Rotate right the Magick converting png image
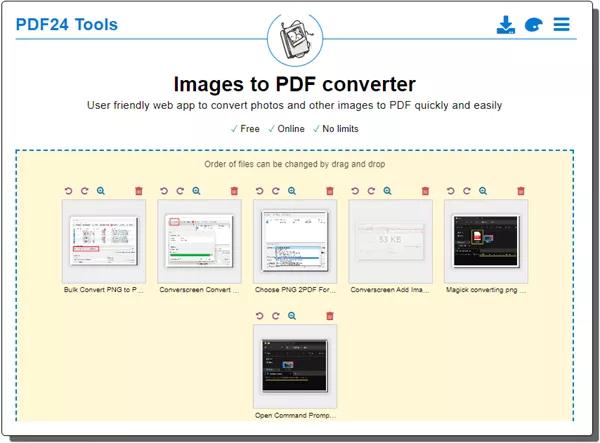 tap(467, 191)
